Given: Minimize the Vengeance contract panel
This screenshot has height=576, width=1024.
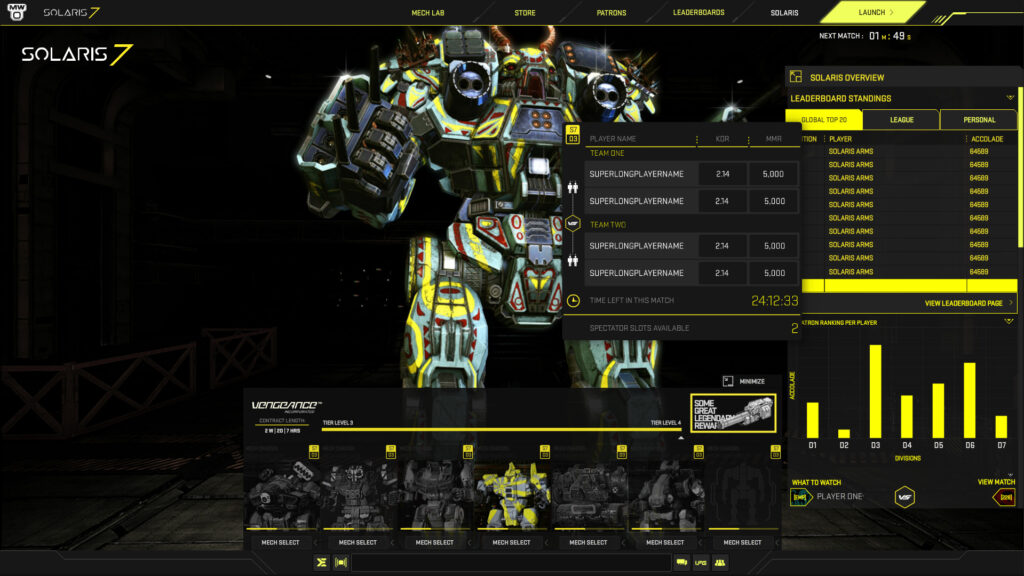Looking at the screenshot, I should click(x=744, y=381).
